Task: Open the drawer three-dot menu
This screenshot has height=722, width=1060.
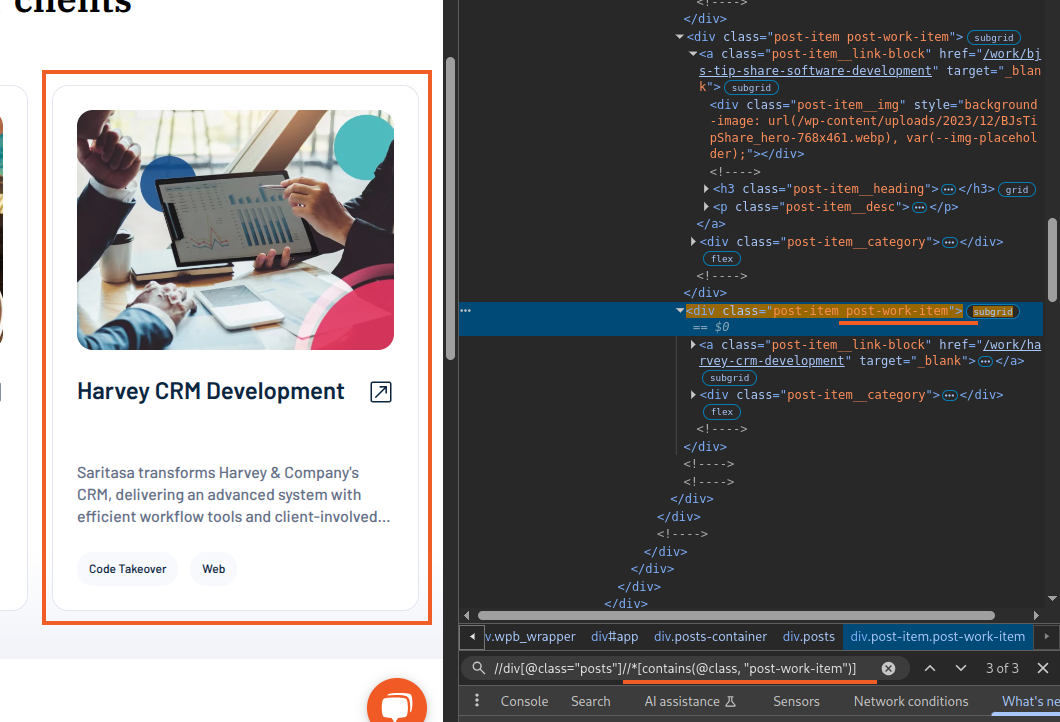Action: (477, 701)
